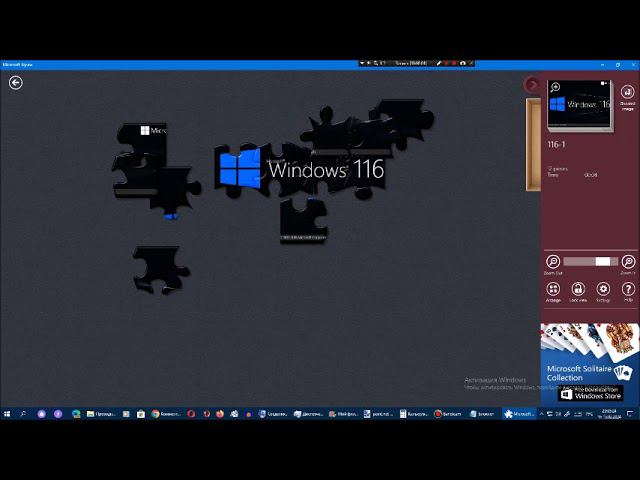Open Microsoft Store in taskbar
This screenshot has height=480, width=640.
coord(141,414)
